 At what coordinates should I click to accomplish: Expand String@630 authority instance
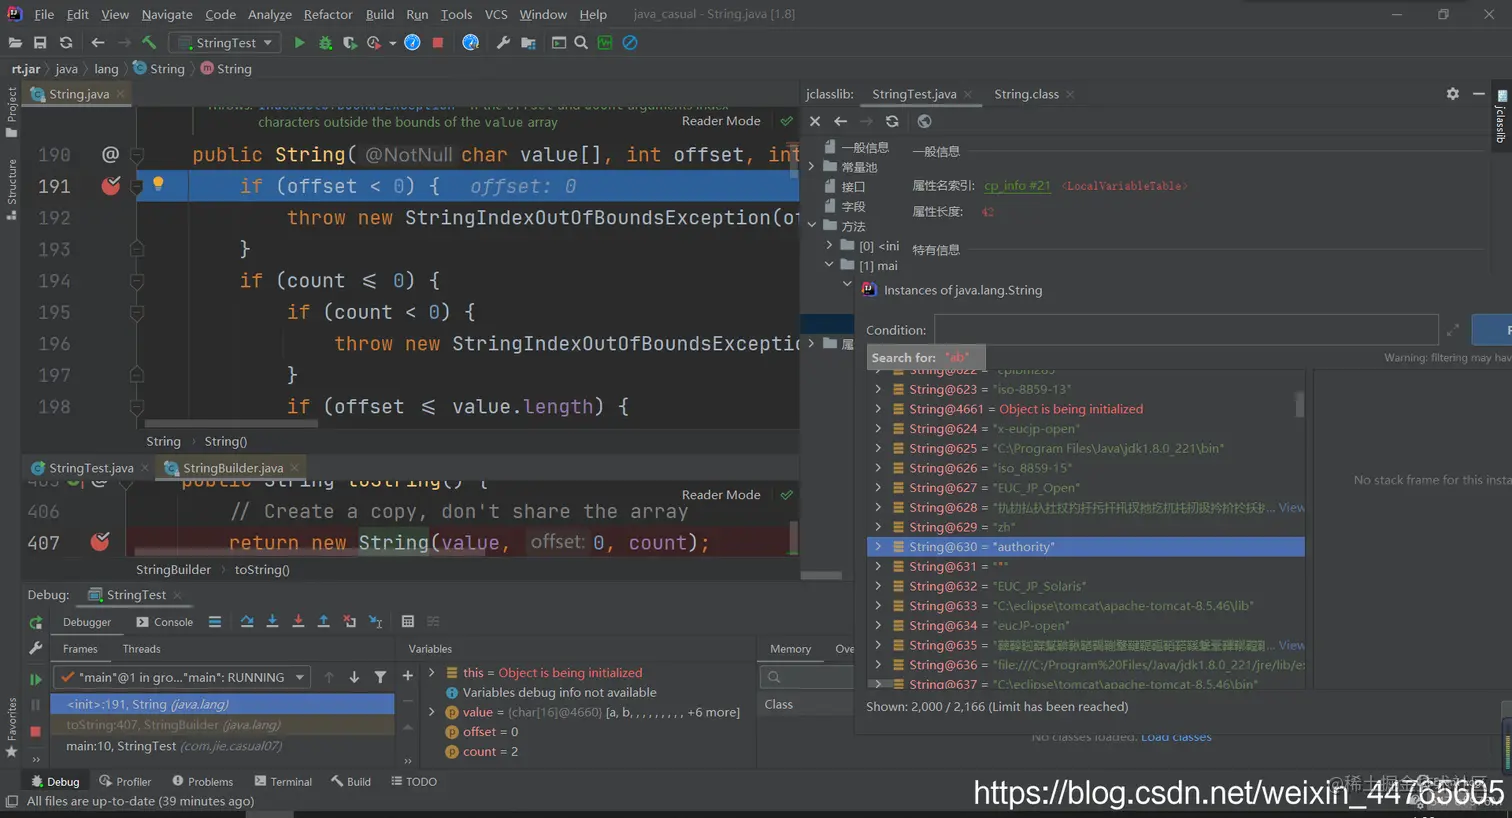tap(878, 547)
